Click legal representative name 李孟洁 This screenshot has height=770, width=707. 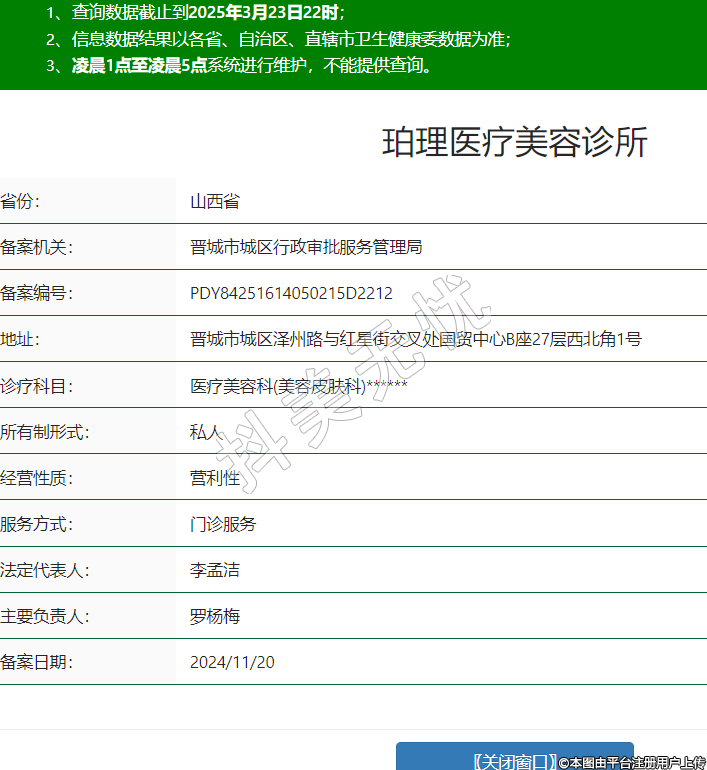[215, 570]
